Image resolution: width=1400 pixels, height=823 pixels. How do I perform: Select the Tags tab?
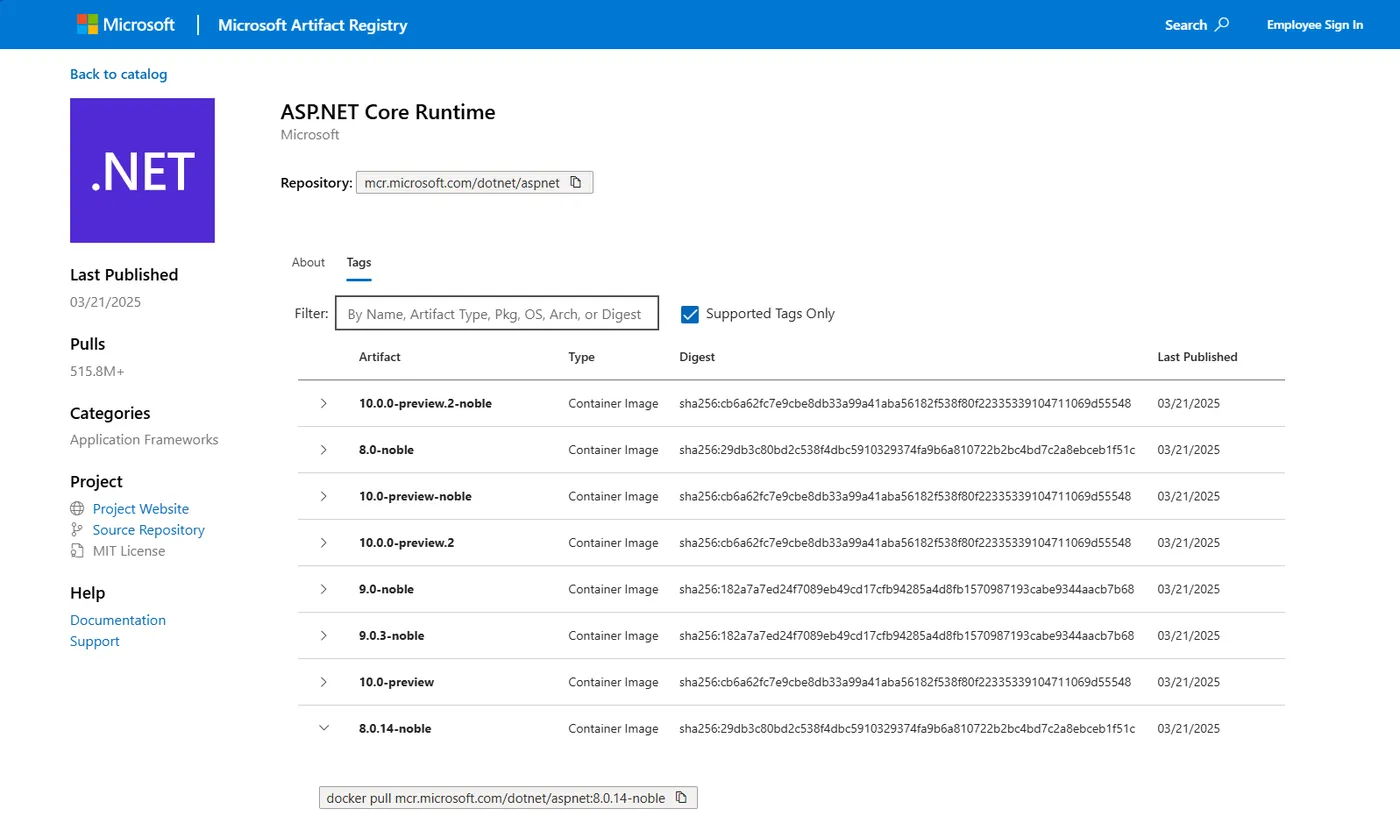[x=358, y=262]
